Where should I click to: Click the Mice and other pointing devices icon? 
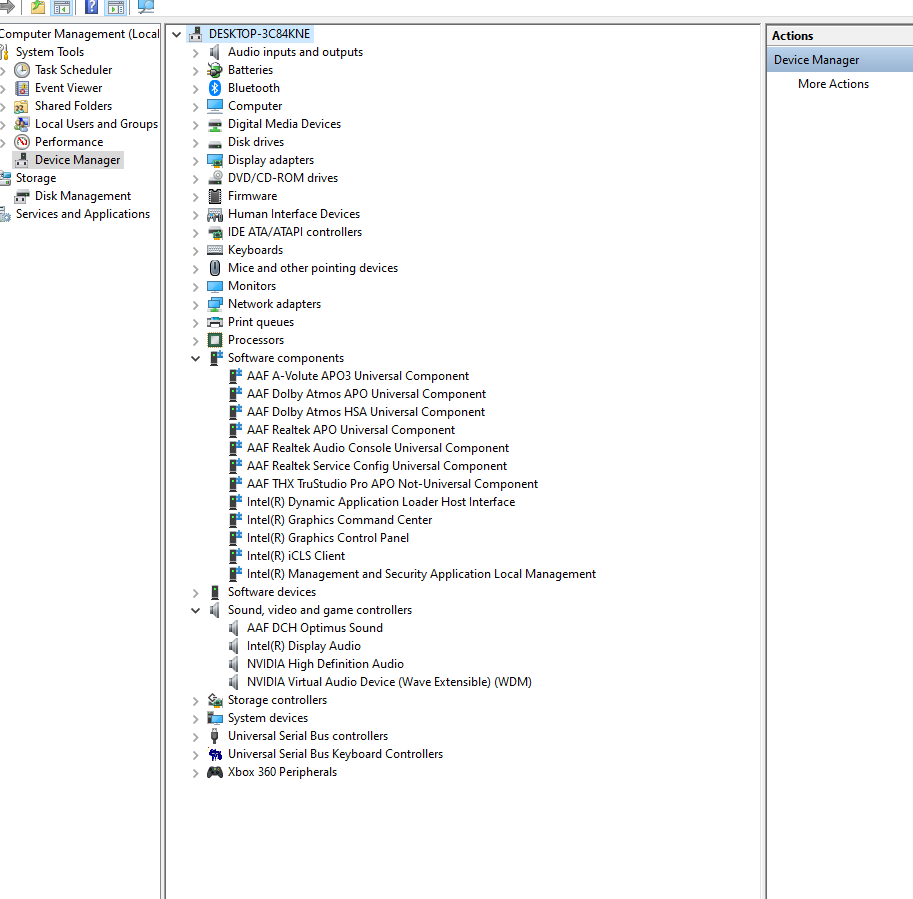pos(215,268)
